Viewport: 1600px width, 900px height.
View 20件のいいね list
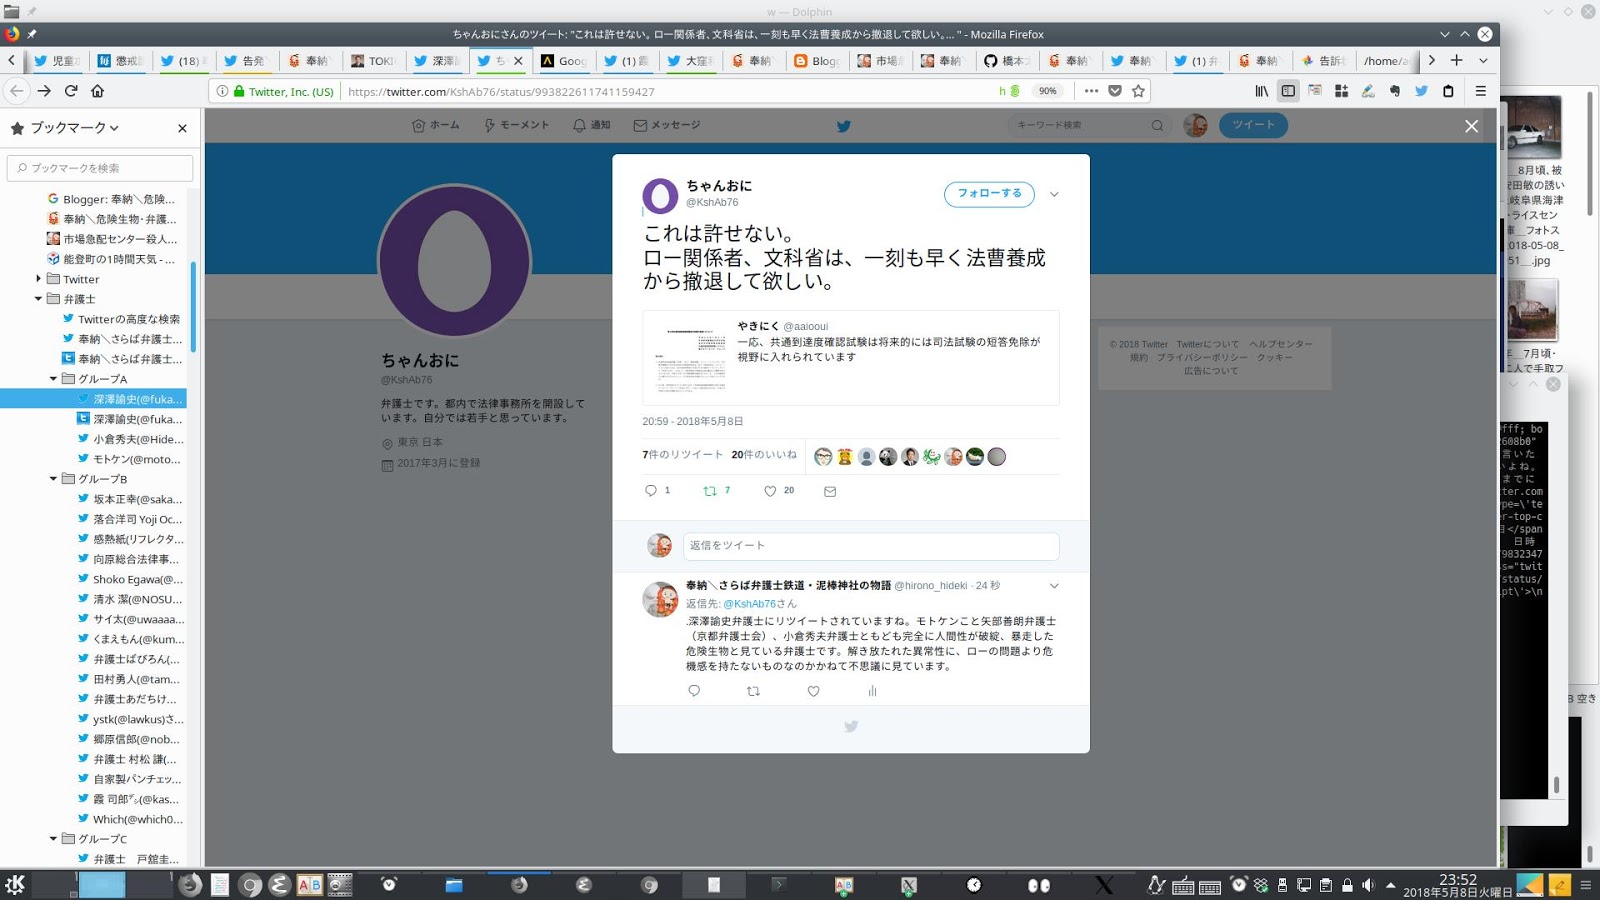pos(764,455)
